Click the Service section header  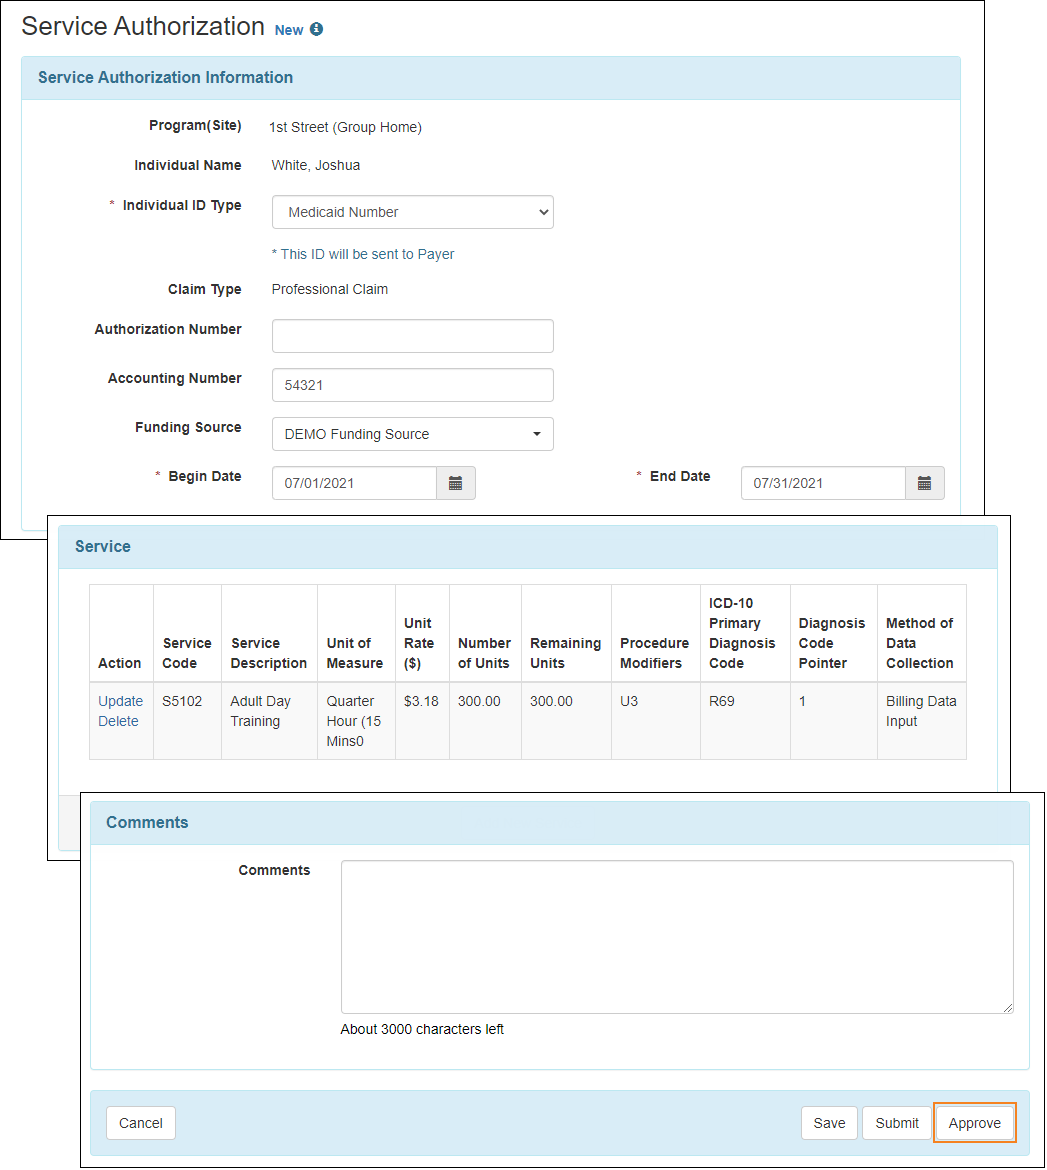pos(102,546)
